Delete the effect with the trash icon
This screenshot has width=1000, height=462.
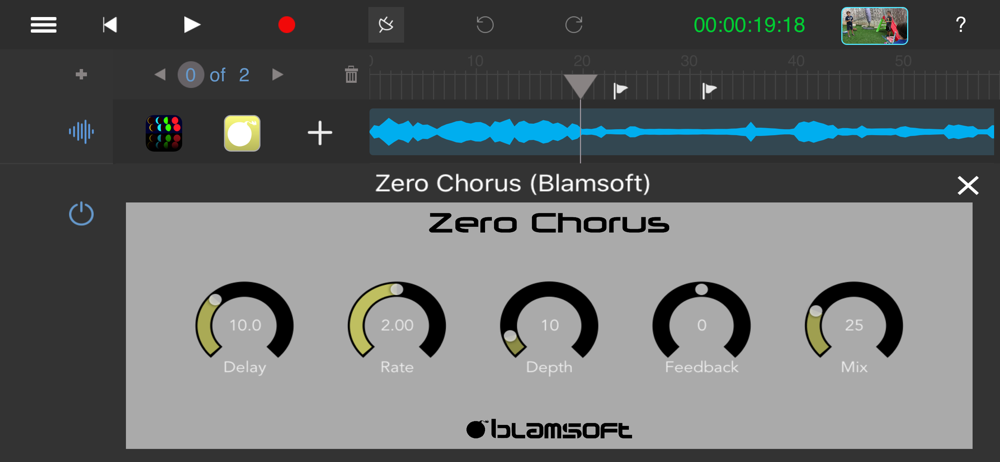351,75
